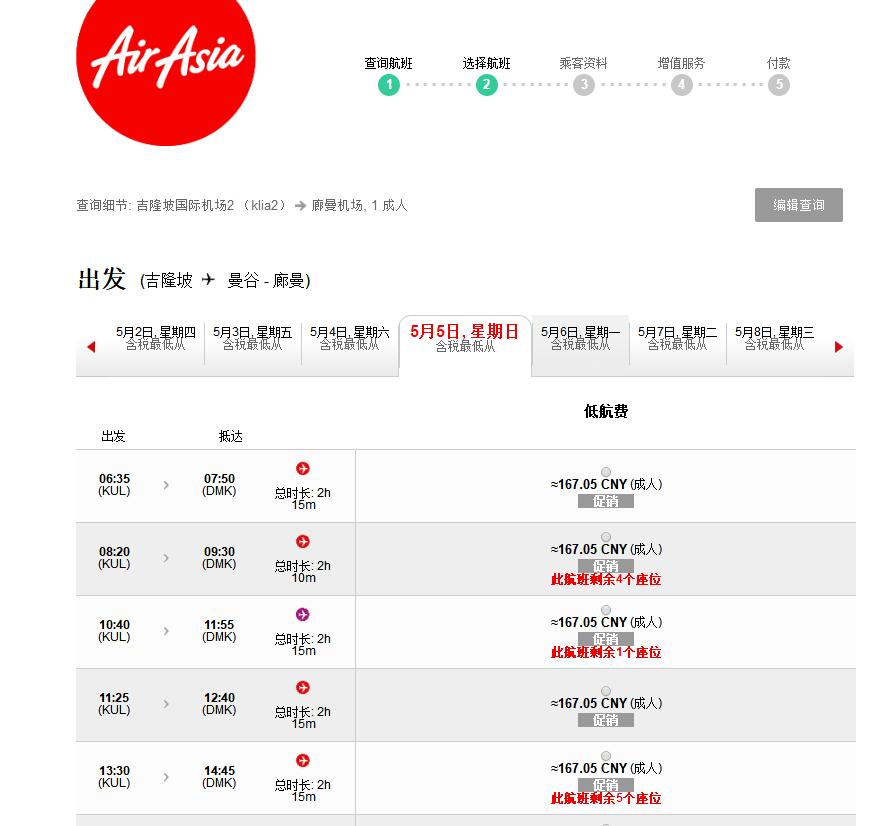Click the chevron next to 08:20 departure
876x826 pixels.
166,558
